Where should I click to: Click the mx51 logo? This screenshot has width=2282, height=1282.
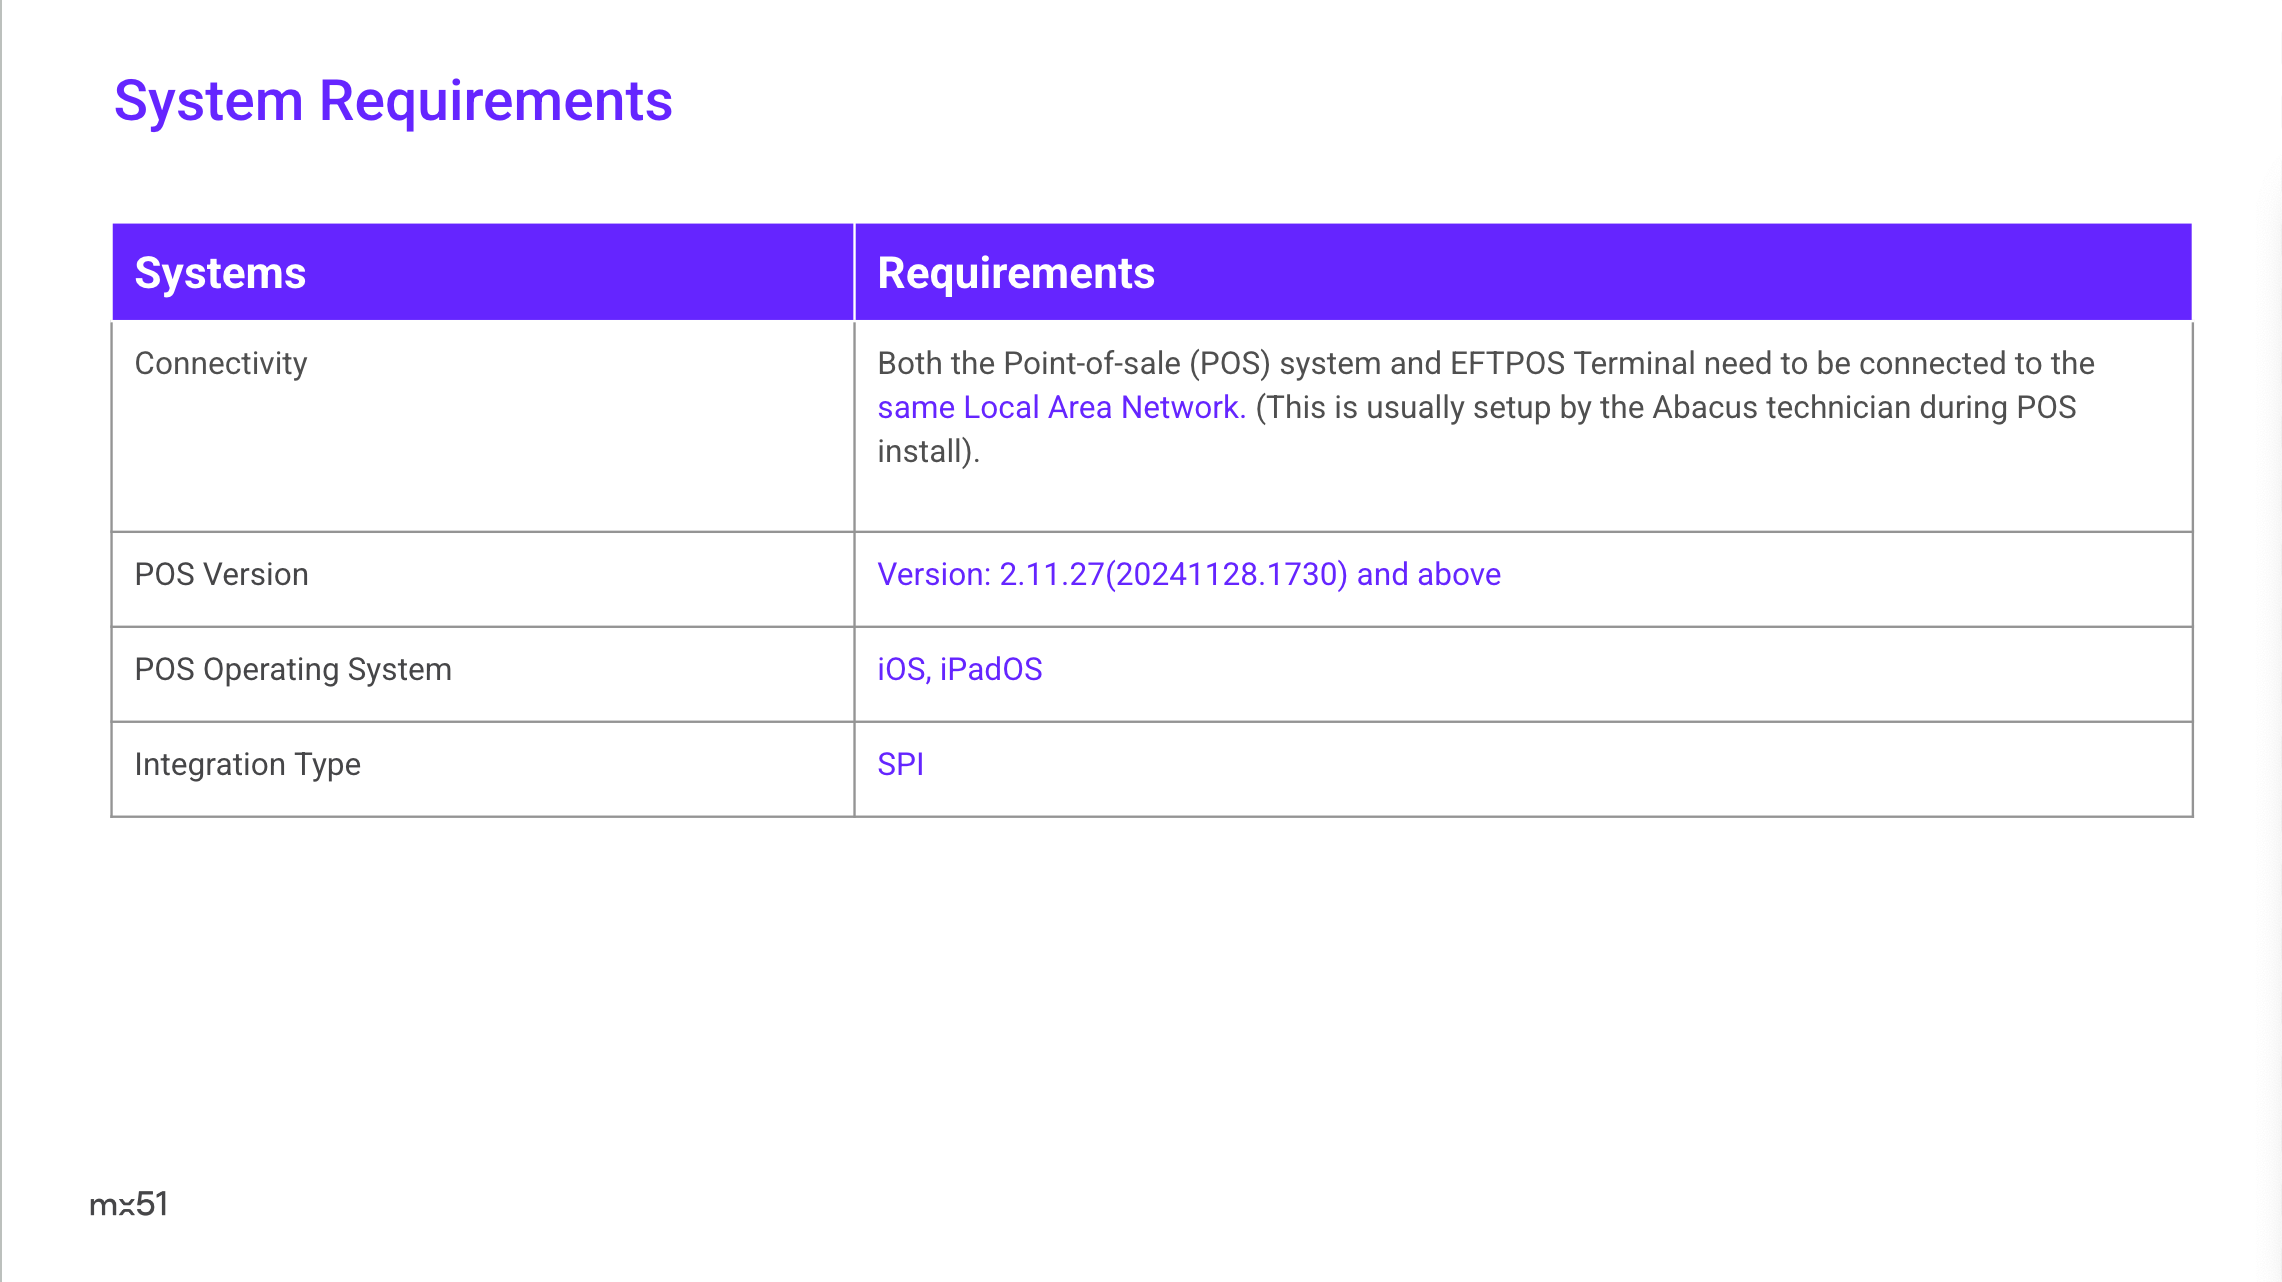point(128,1204)
